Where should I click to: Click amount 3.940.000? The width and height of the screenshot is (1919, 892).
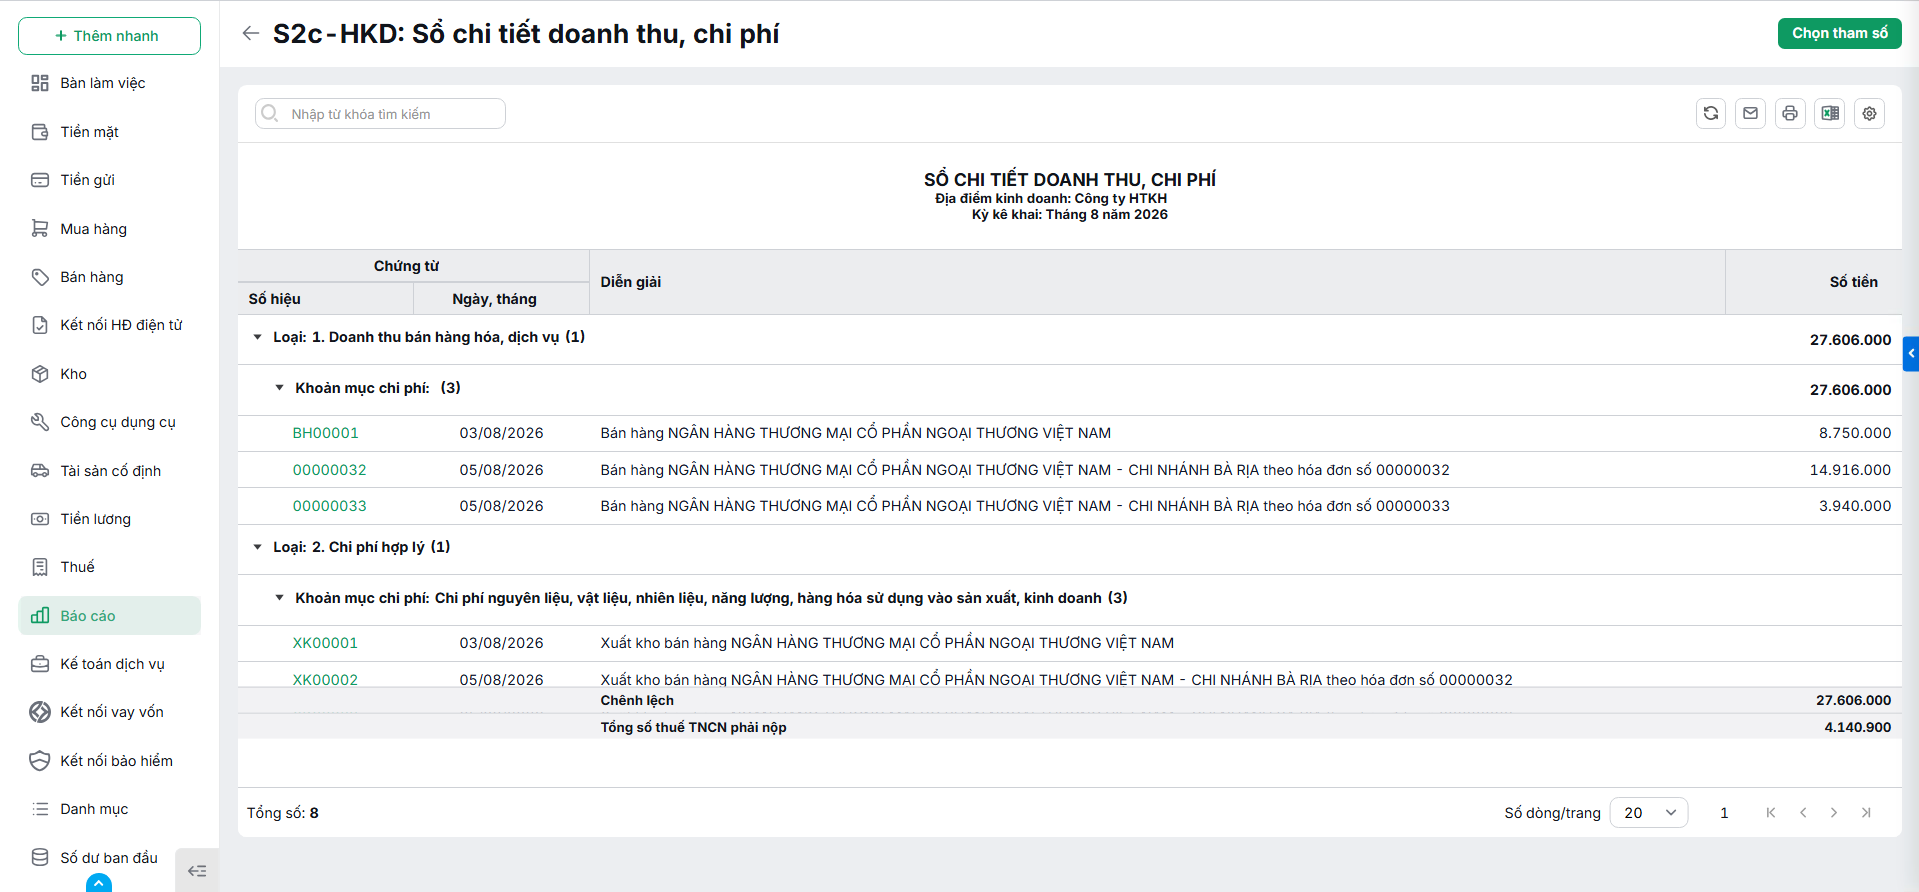click(x=1855, y=506)
